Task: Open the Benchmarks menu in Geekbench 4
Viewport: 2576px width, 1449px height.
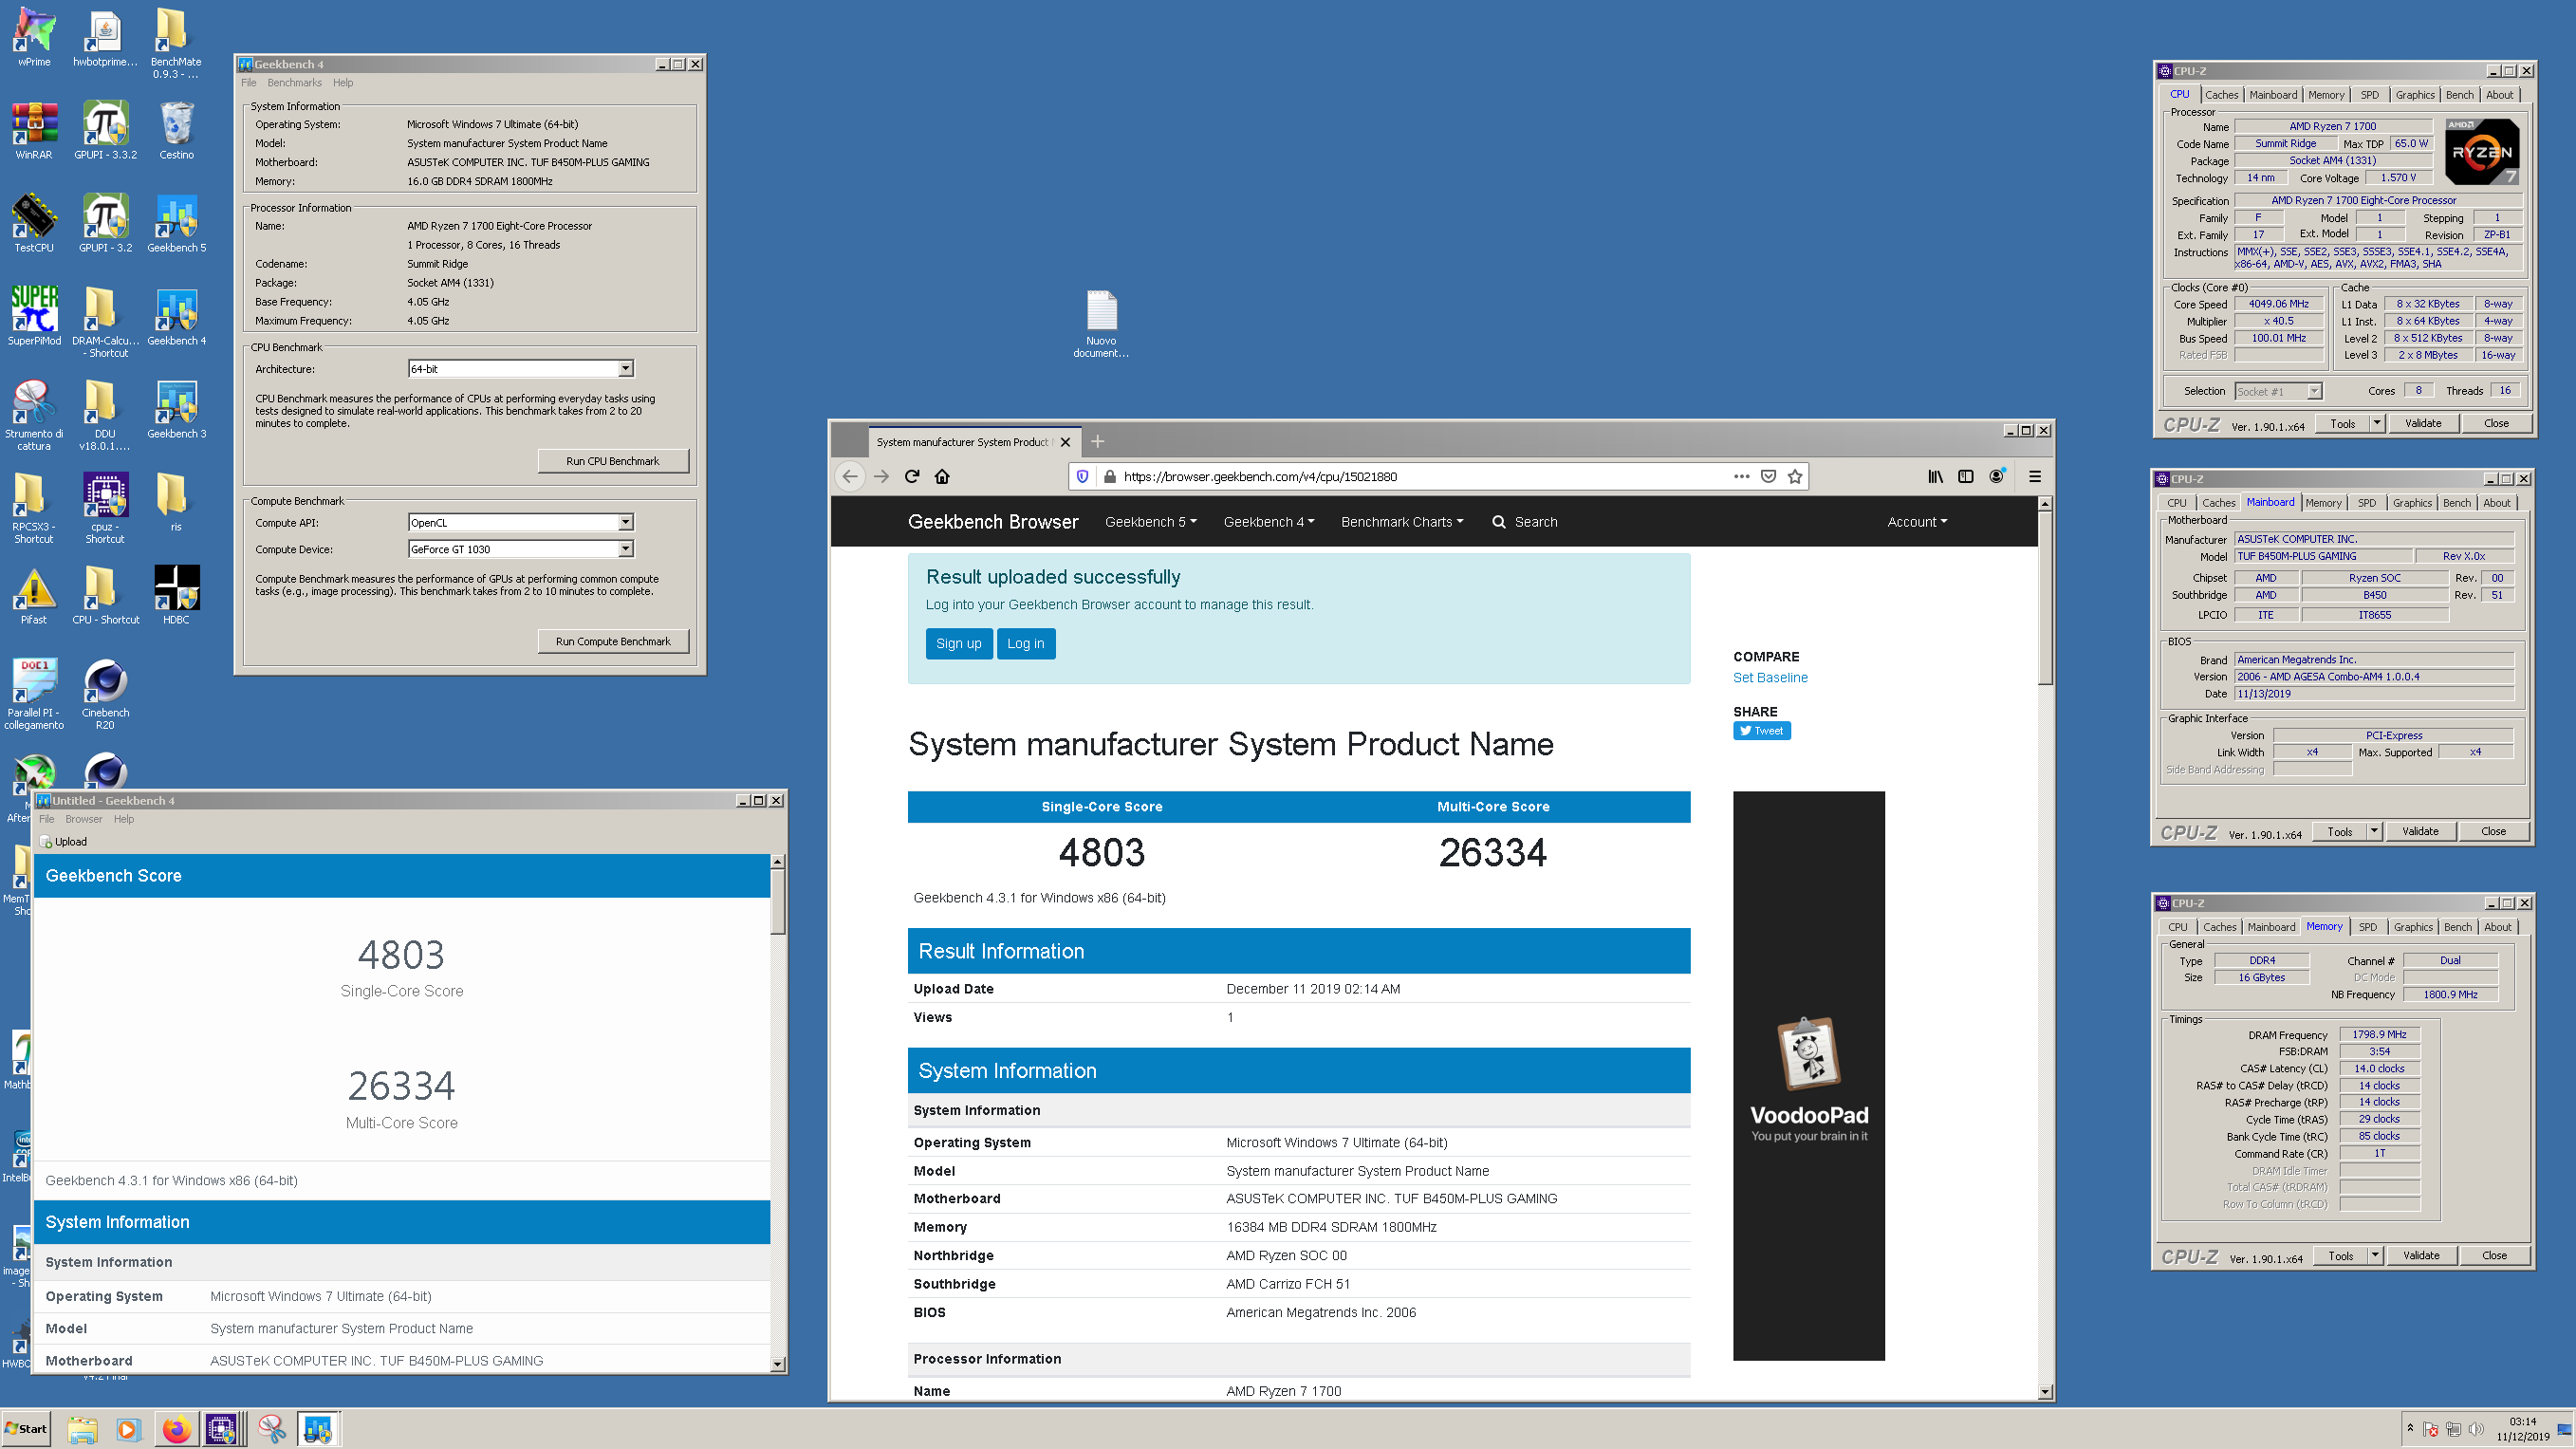Action: click(294, 83)
